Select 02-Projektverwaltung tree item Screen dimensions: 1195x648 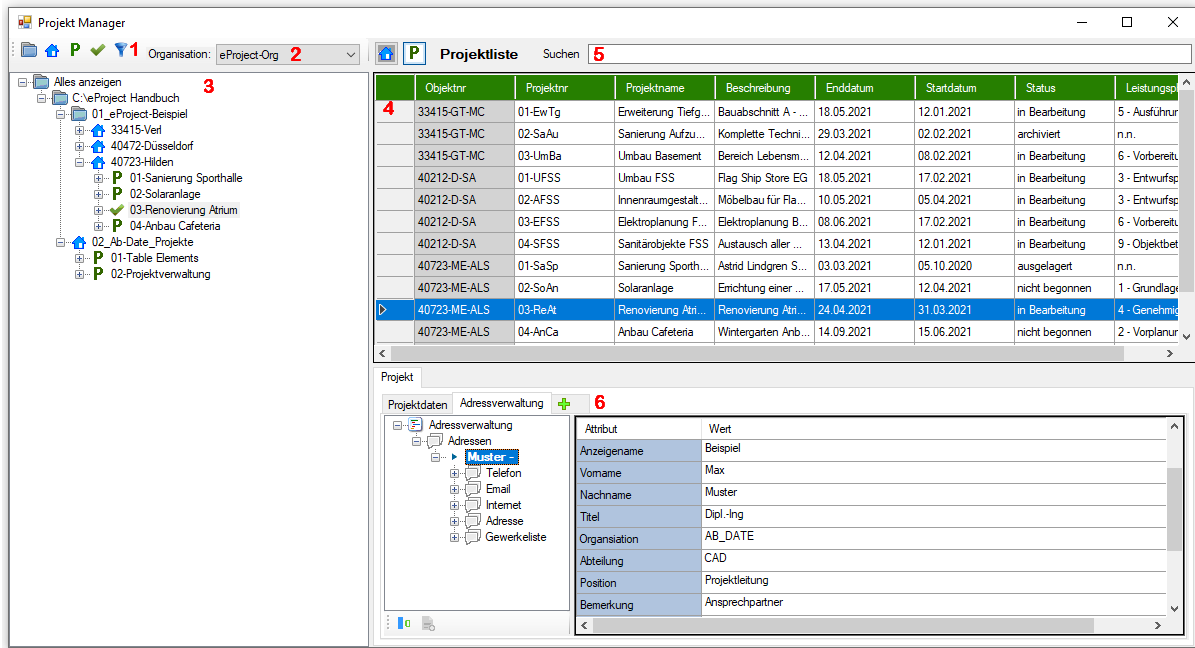click(x=161, y=274)
